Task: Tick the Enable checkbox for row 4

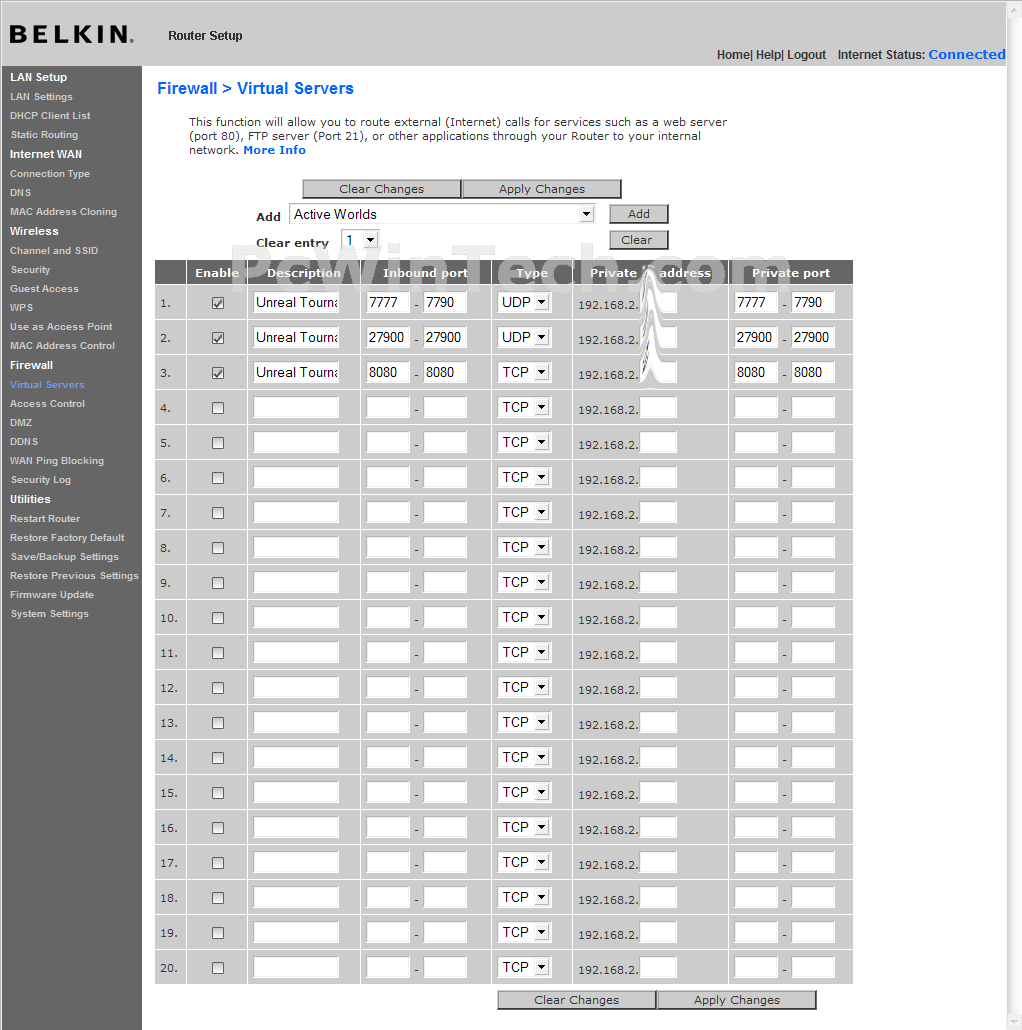Action: 218,408
